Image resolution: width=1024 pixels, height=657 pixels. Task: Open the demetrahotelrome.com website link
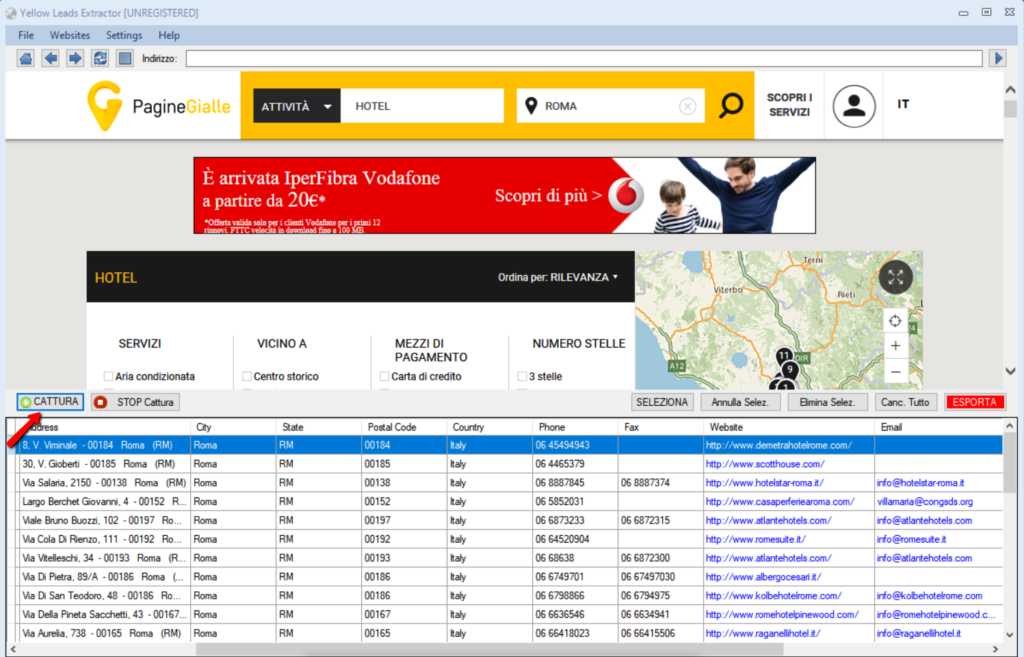[x=778, y=445]
